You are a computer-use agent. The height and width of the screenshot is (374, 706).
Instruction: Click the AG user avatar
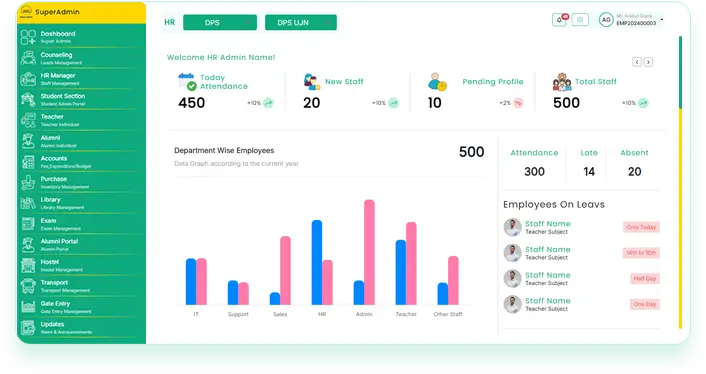tap(606, 20)
